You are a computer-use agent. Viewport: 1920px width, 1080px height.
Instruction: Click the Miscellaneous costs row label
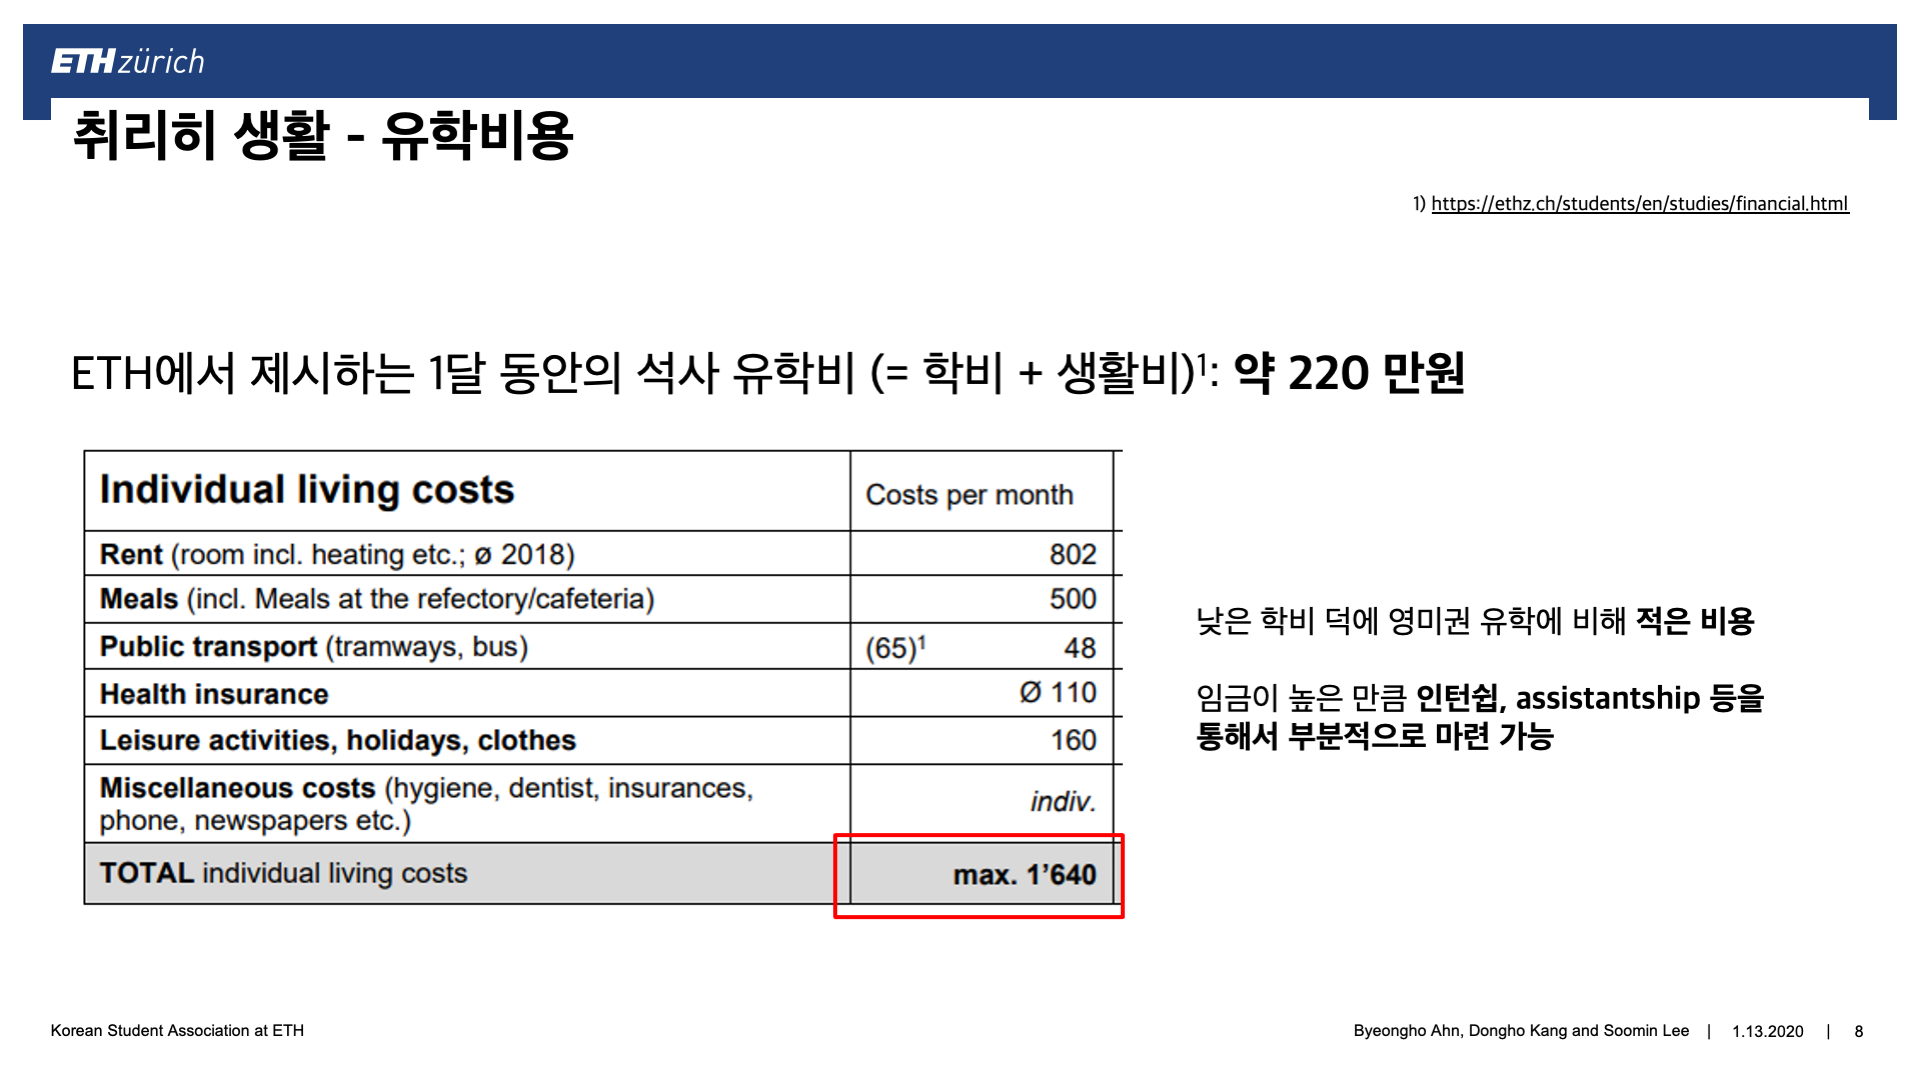(427, 804)
